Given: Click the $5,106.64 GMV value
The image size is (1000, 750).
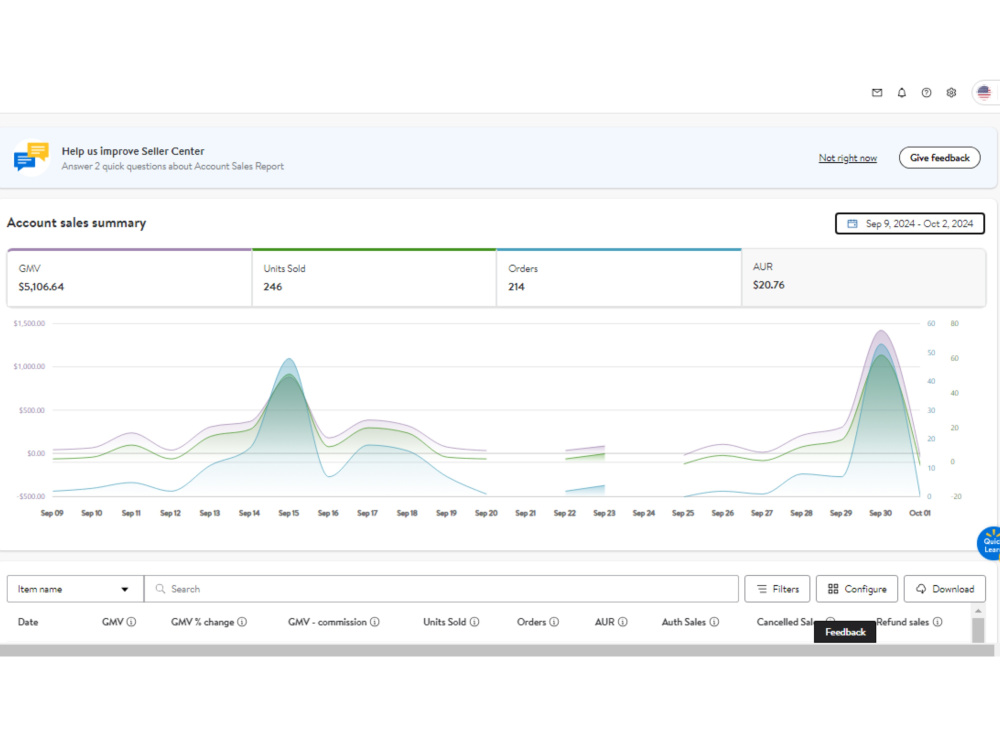Looking at the screenshot, I should click(x=41, y=287).
